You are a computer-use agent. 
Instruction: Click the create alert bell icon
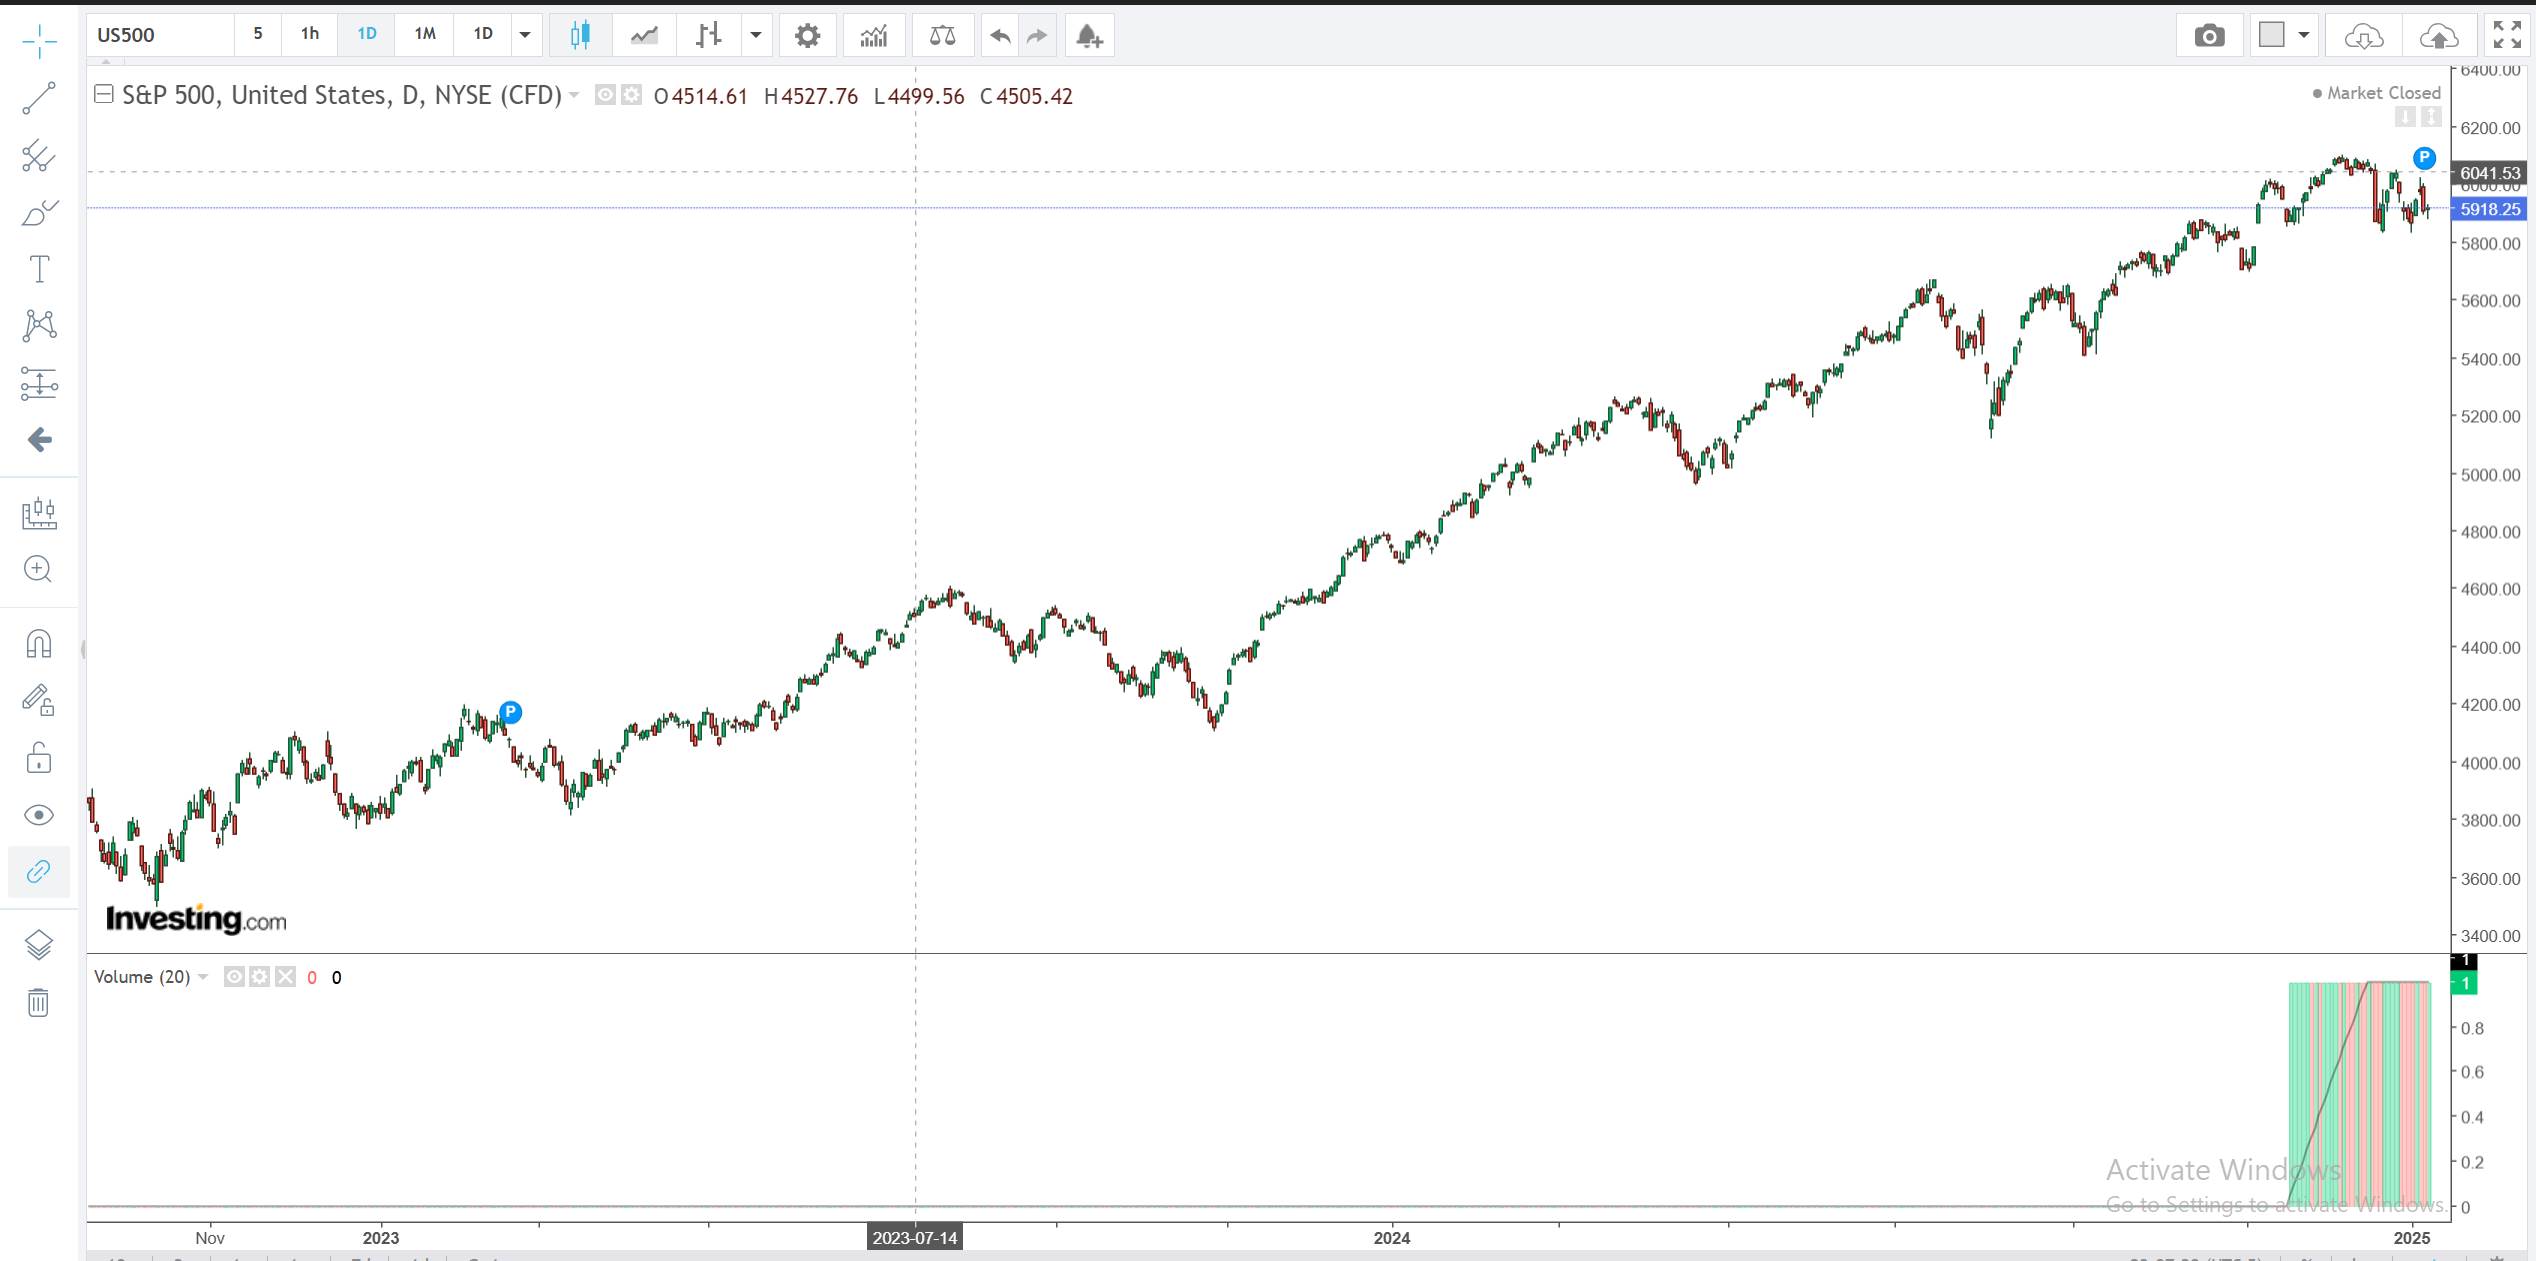[1089, 36]
